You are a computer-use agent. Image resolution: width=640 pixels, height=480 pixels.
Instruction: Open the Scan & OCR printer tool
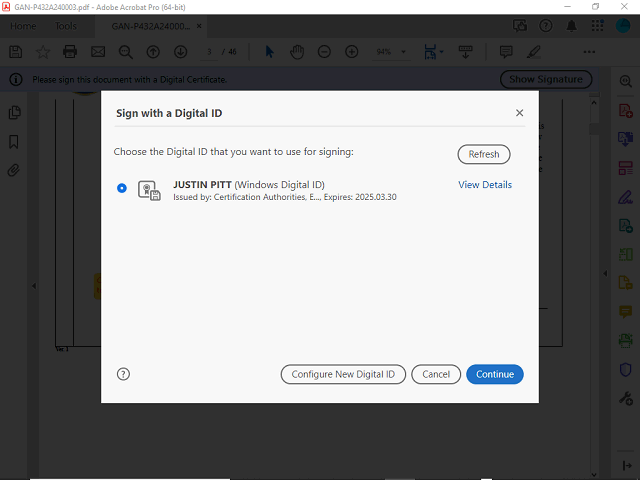[625, 340]
